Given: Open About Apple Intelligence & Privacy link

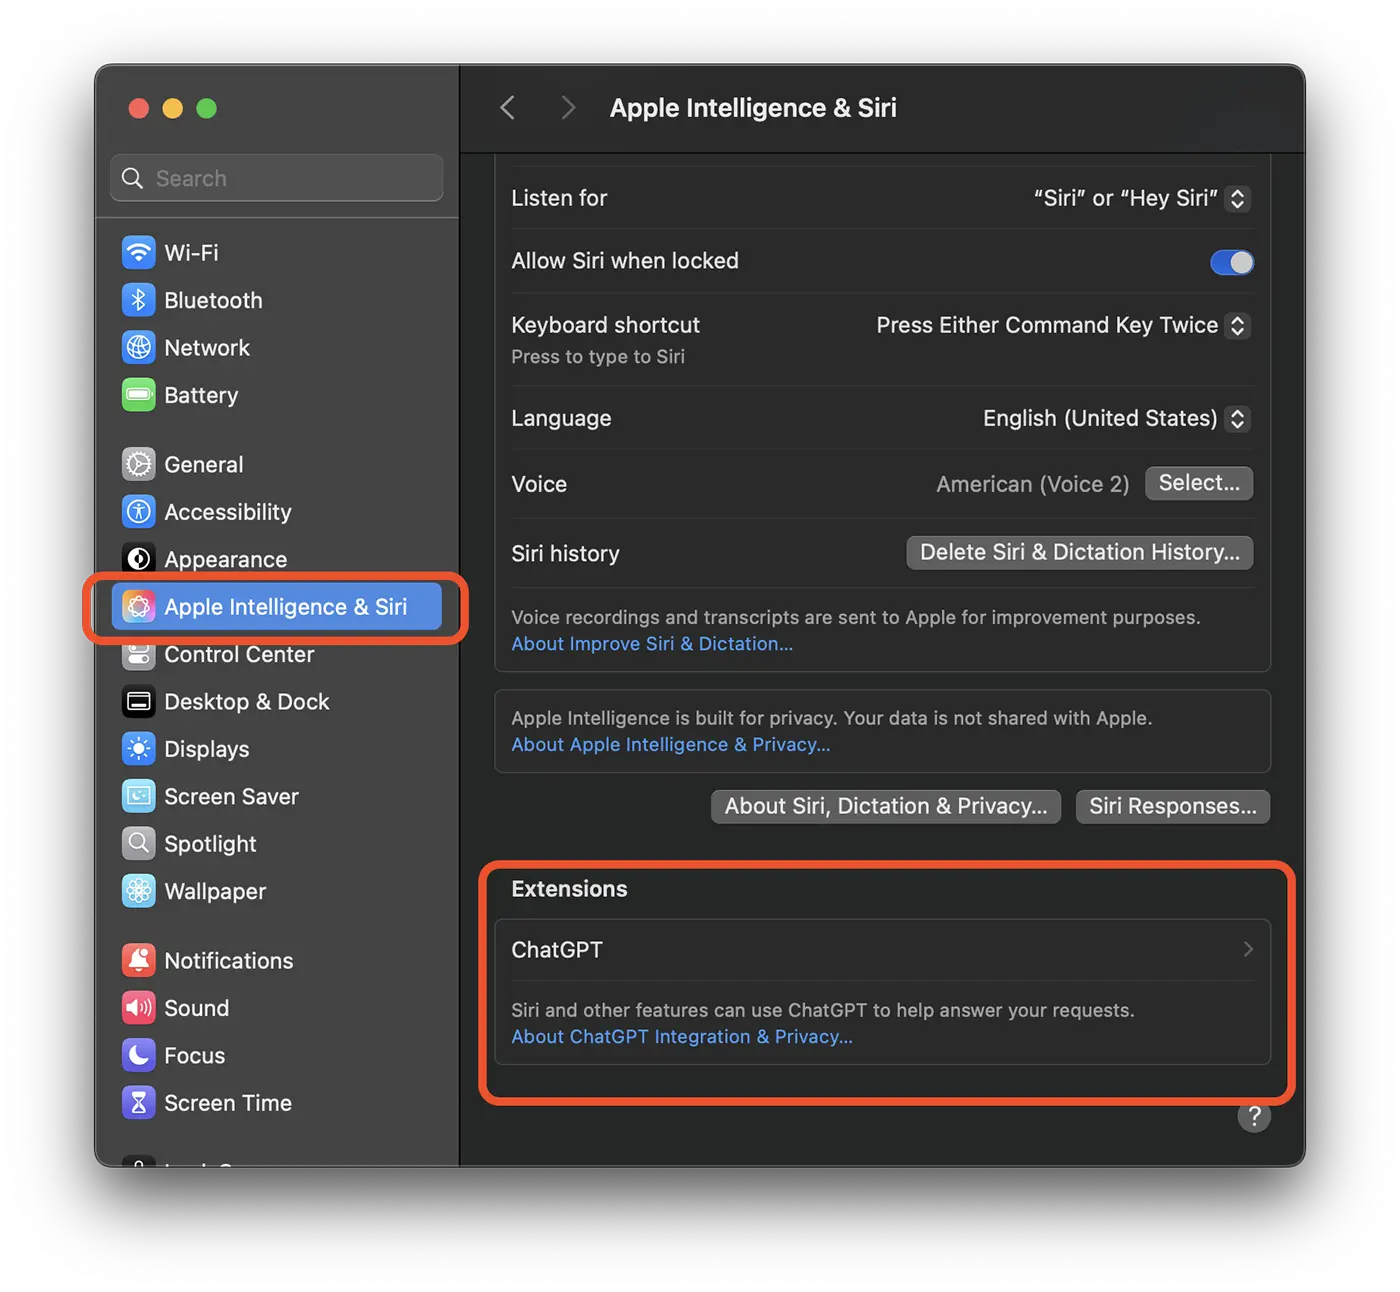Looking at the screenshot, I should [671, 745].
